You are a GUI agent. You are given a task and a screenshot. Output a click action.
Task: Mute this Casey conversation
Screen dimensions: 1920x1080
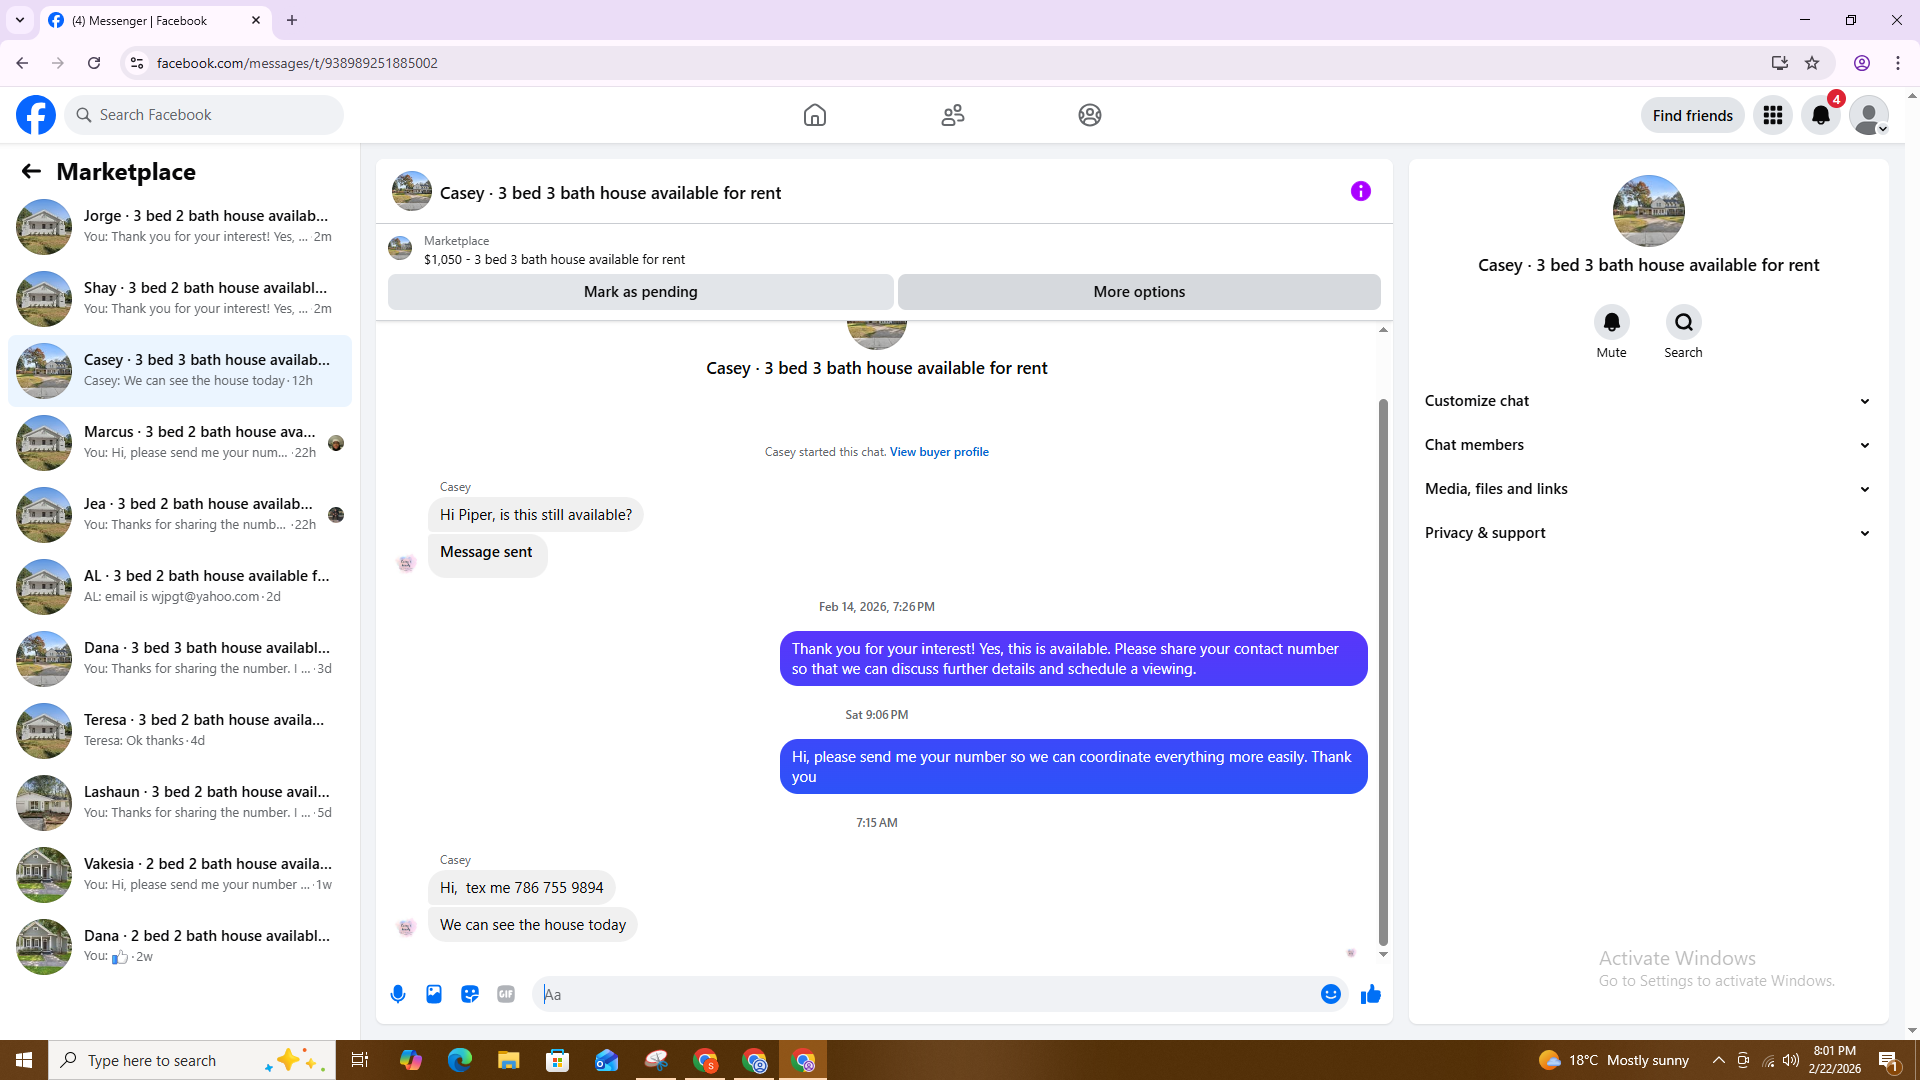pos(1611,322)
